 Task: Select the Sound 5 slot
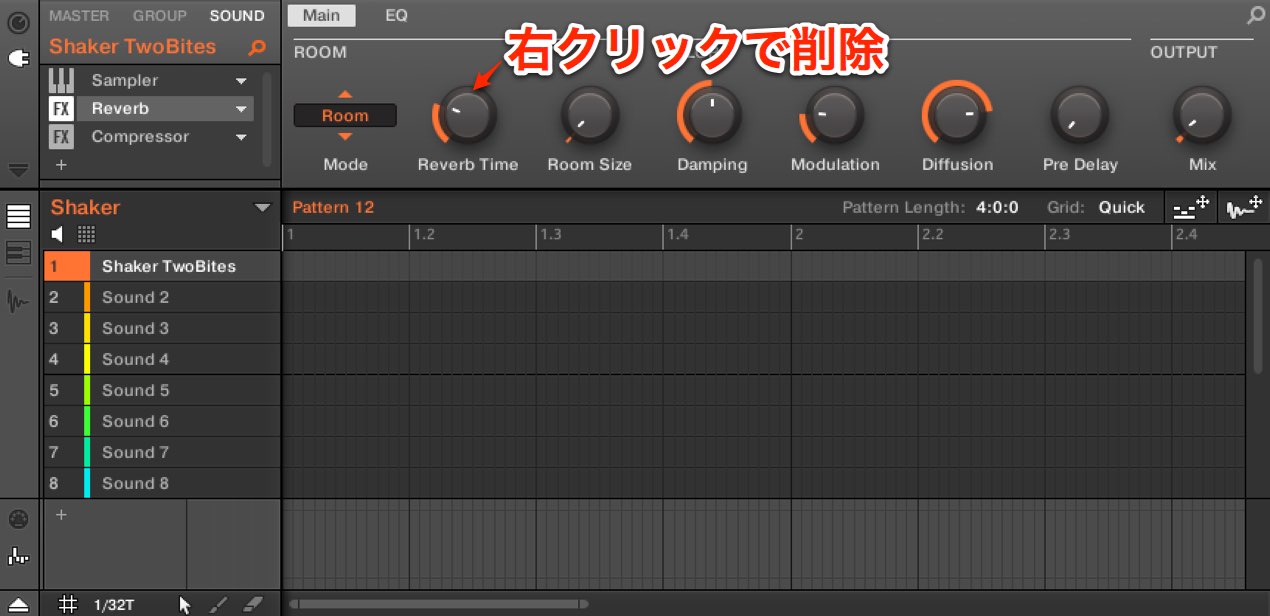[x=162, y=390]
